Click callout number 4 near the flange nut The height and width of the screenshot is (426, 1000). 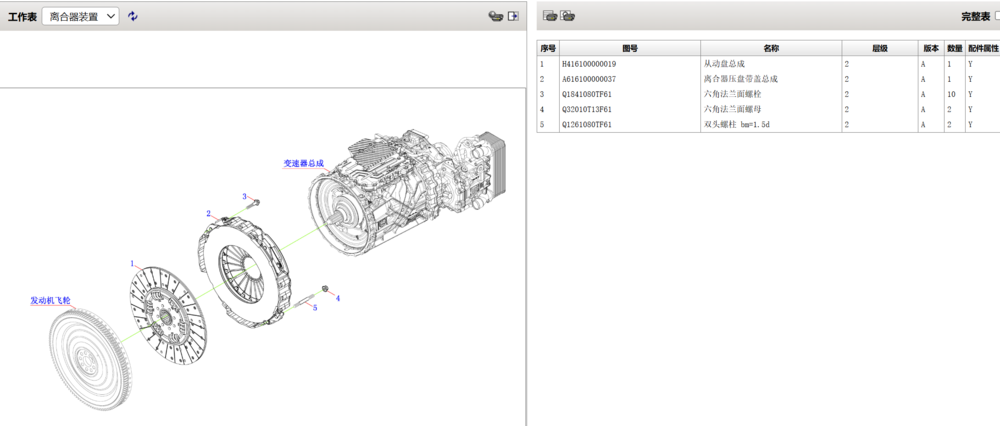pos(337,298)
